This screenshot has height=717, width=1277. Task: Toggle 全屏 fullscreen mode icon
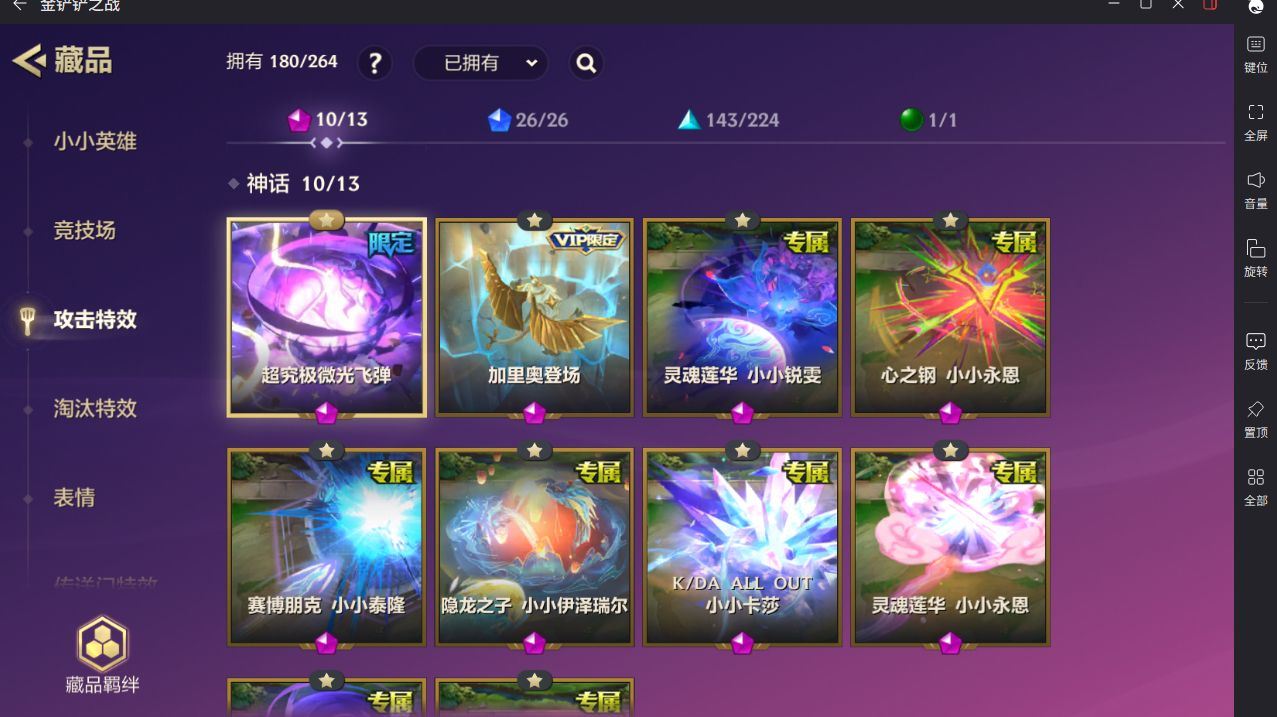[x=1256, y=123]
